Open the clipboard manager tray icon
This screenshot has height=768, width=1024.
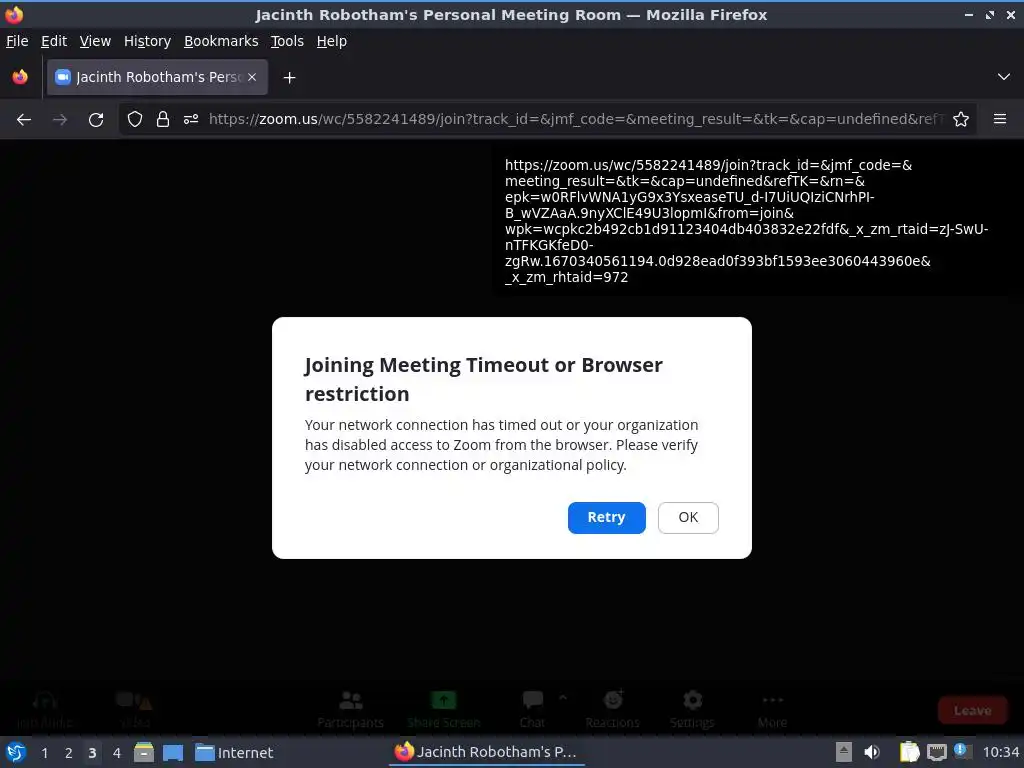(909, 752)
